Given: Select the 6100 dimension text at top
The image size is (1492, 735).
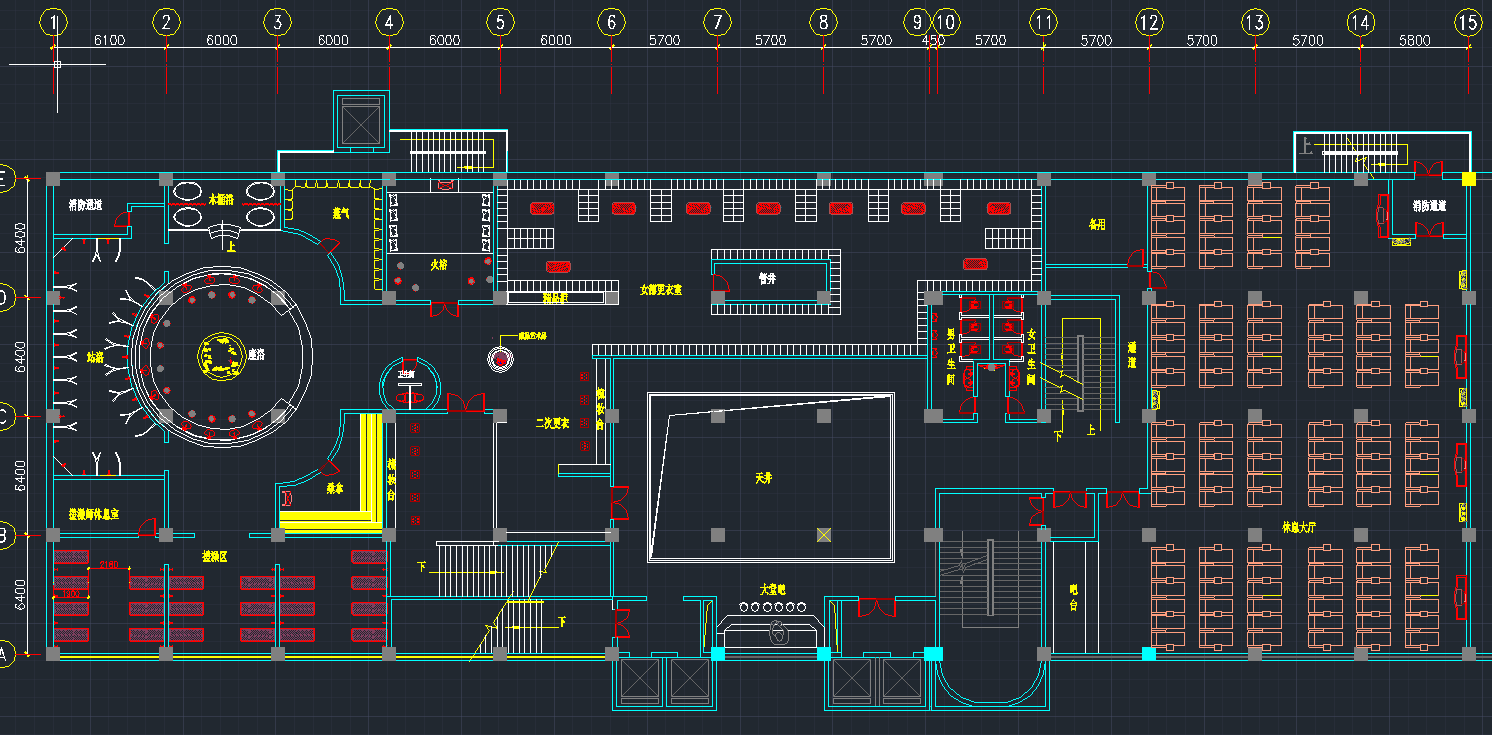Looking at the screenshot, I should [x=109, y=40].
